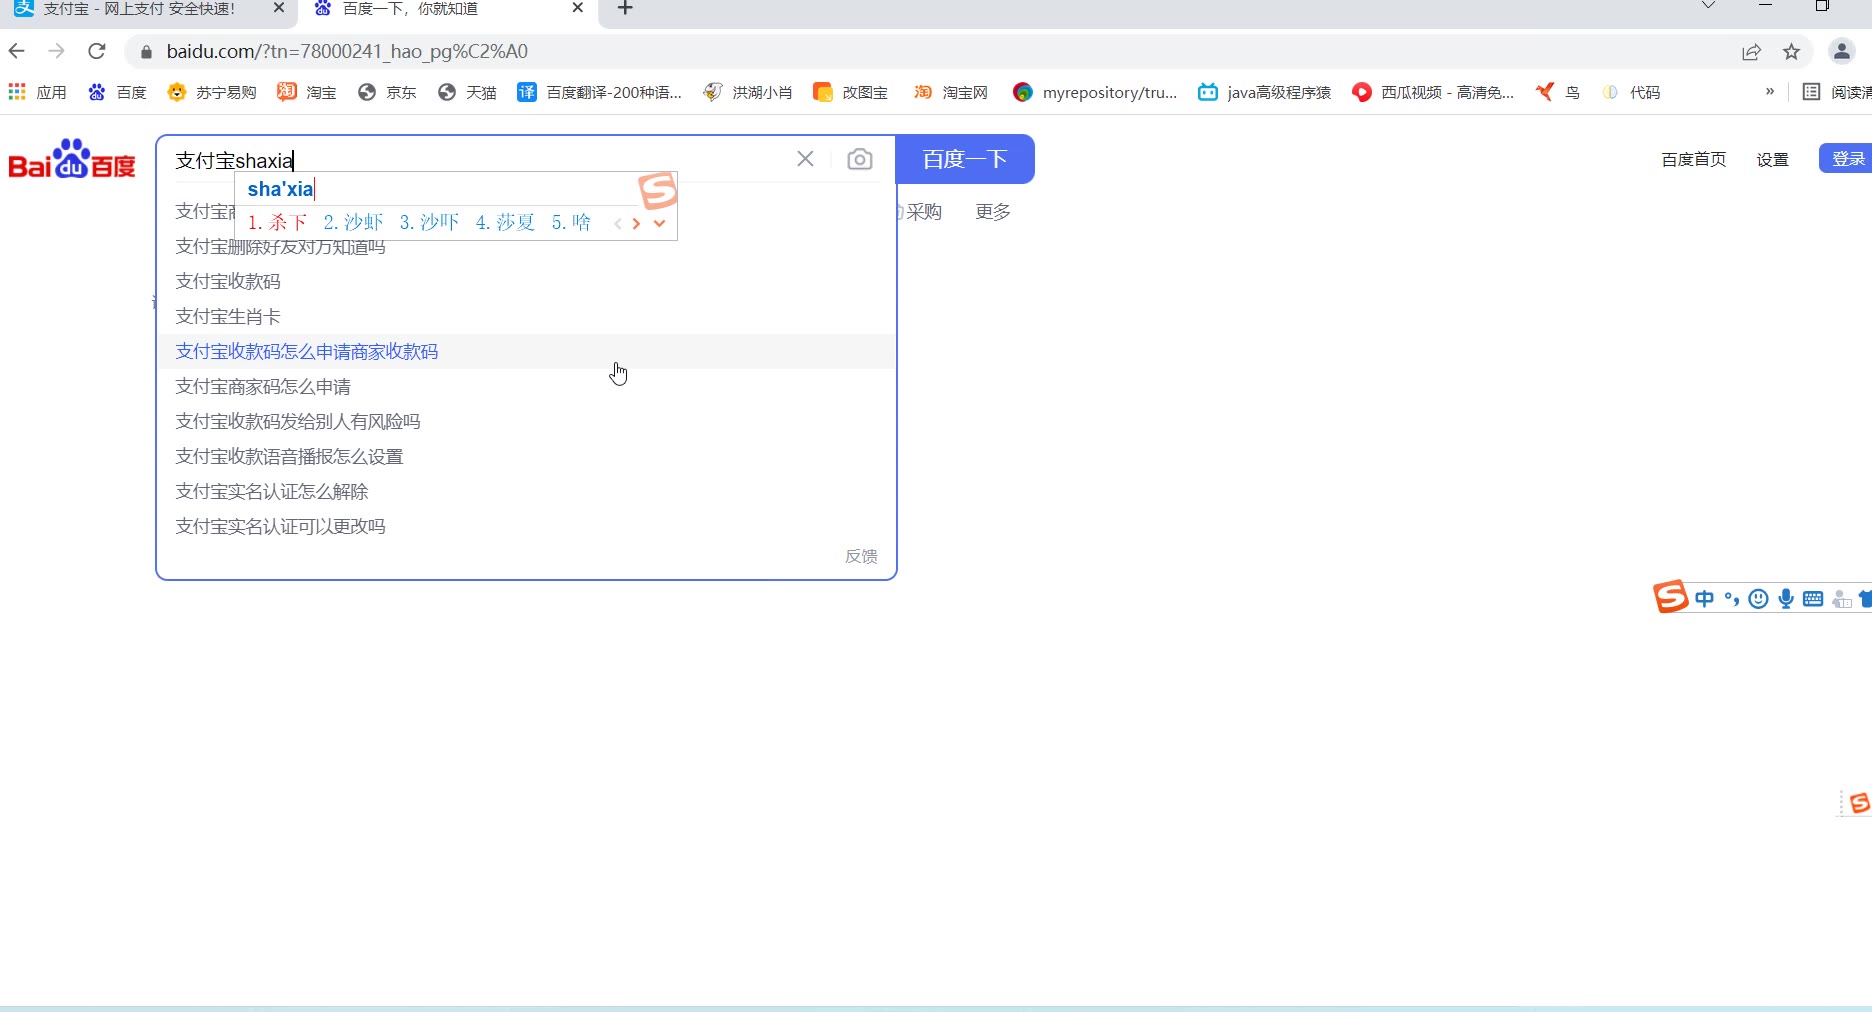
Task: Click the 反馈 feedback link
Action: [x=861, y=556]
